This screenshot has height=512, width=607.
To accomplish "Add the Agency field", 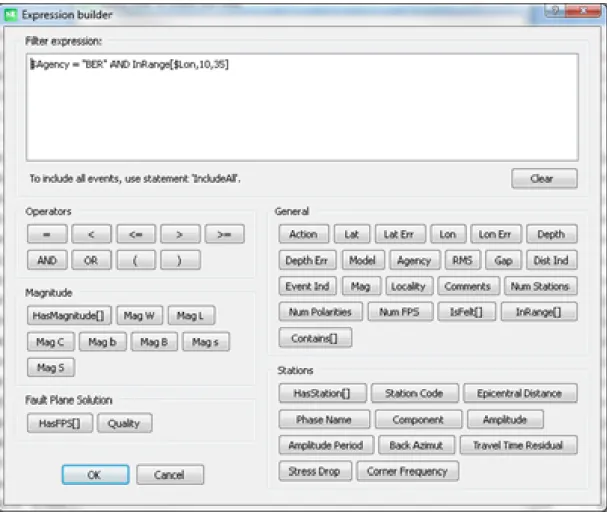I will click(415, 260).
